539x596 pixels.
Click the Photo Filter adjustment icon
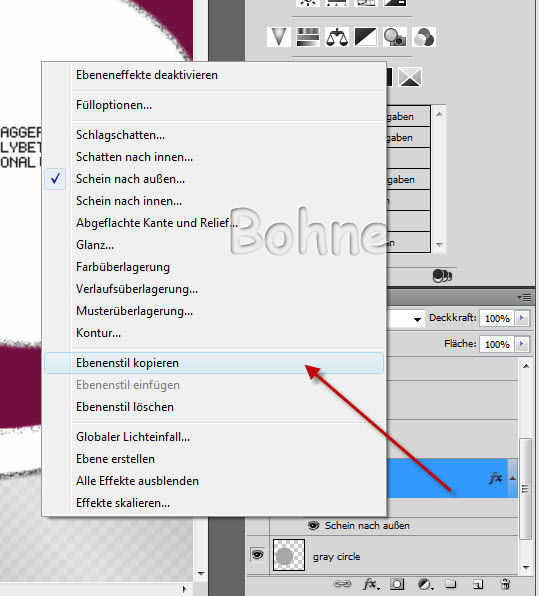coord(395,37)
